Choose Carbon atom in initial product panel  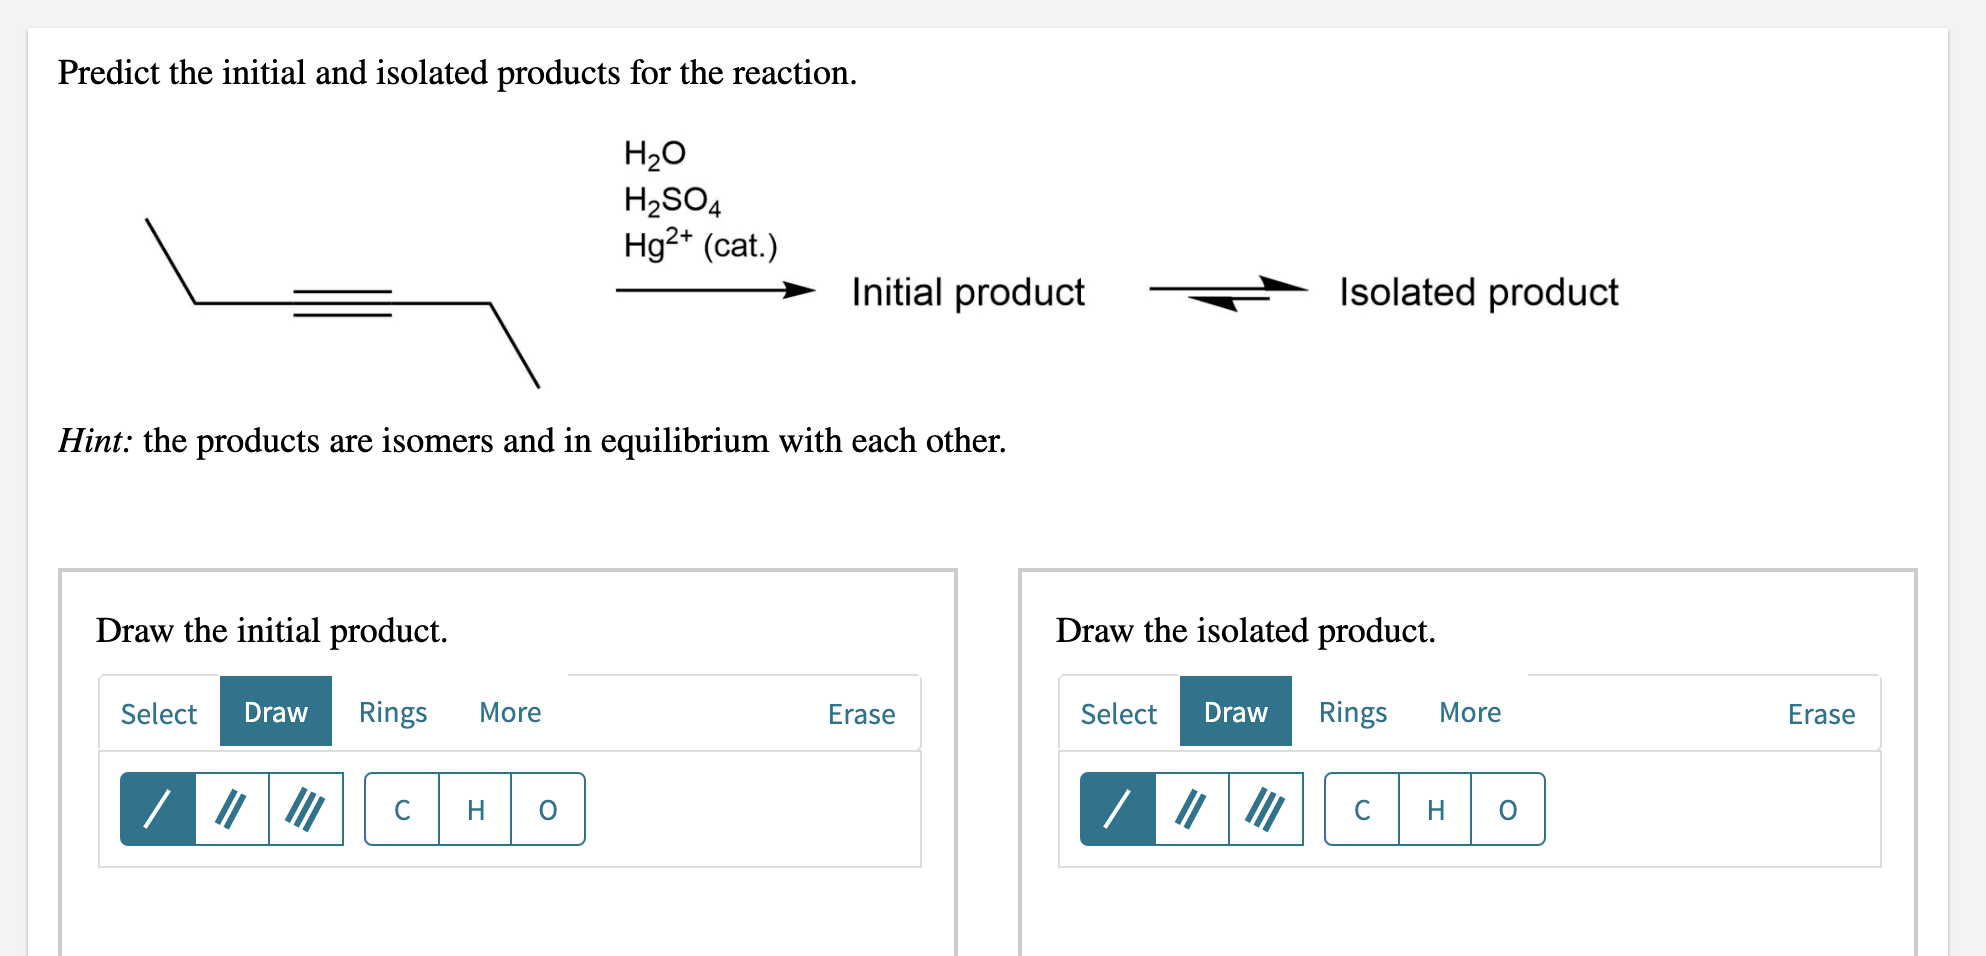pos(402,809)
